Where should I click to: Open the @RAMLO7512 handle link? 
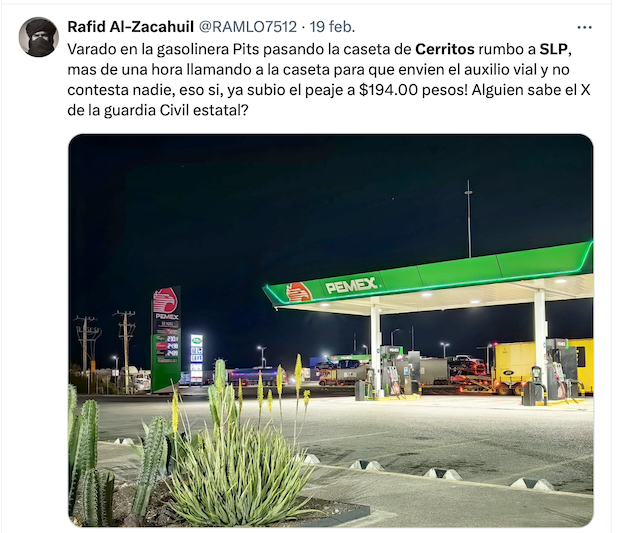[x=248, y=27]
